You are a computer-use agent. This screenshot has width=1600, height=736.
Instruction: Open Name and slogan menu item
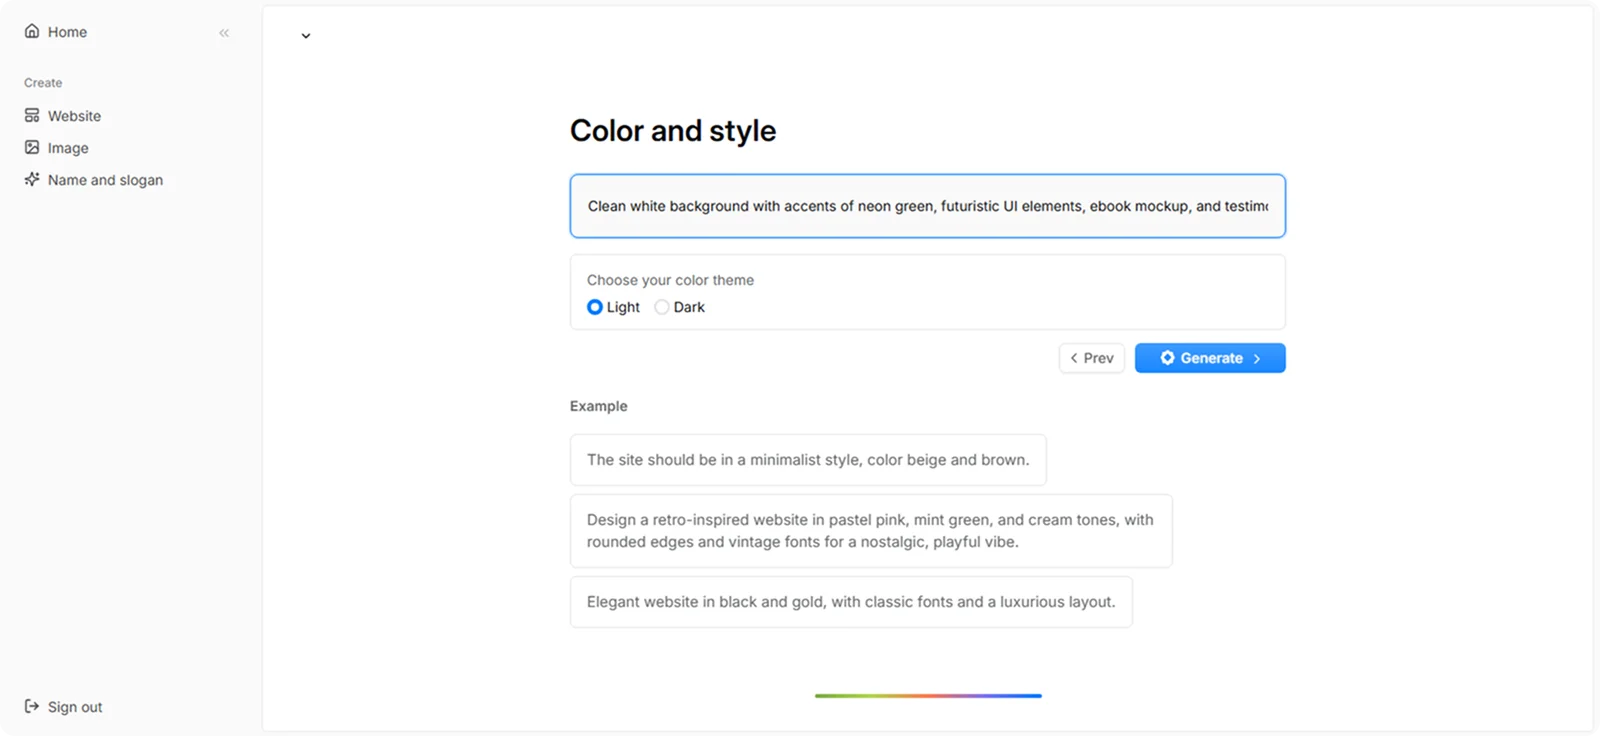94,180
